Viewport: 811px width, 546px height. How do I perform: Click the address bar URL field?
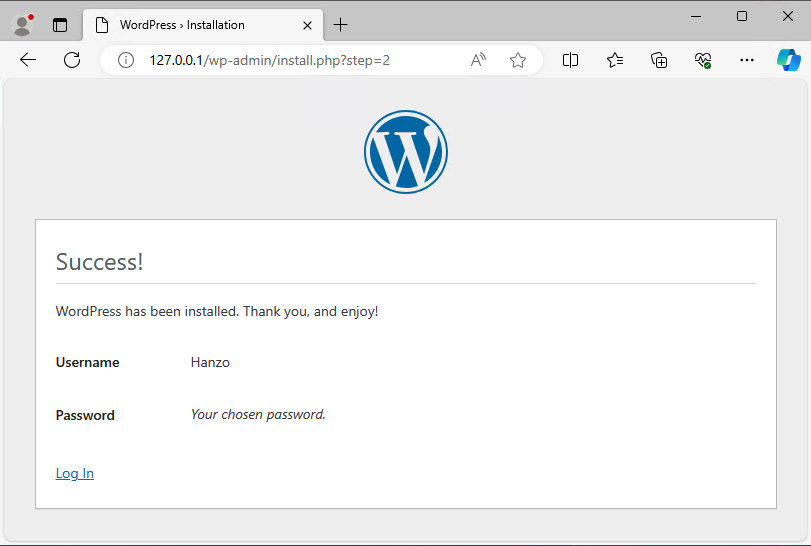[x=300, y=60]
